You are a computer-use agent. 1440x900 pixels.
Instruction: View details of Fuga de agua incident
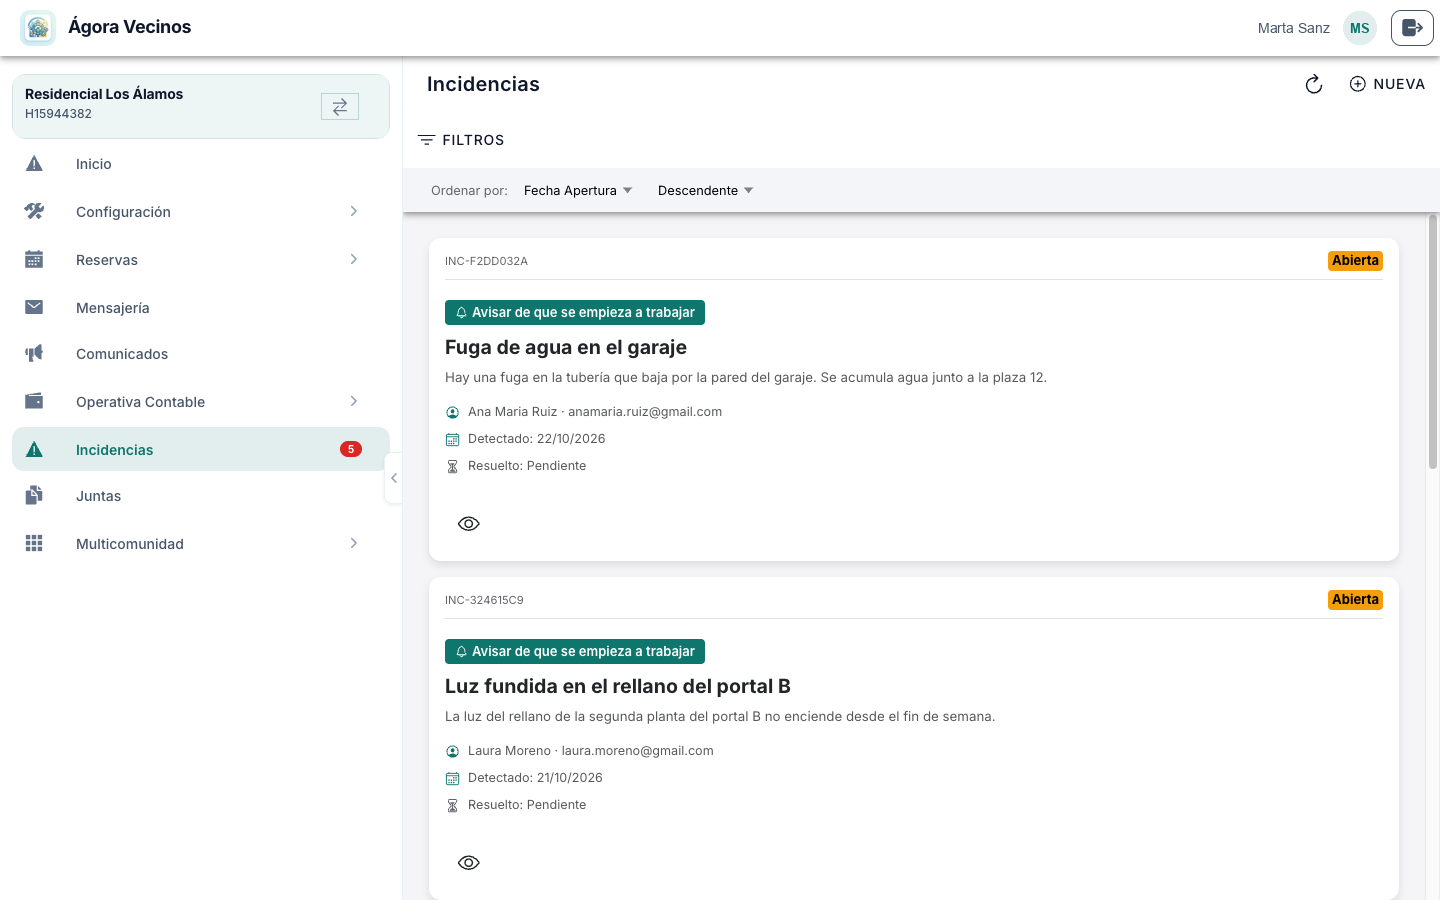[x=469, y=524]
